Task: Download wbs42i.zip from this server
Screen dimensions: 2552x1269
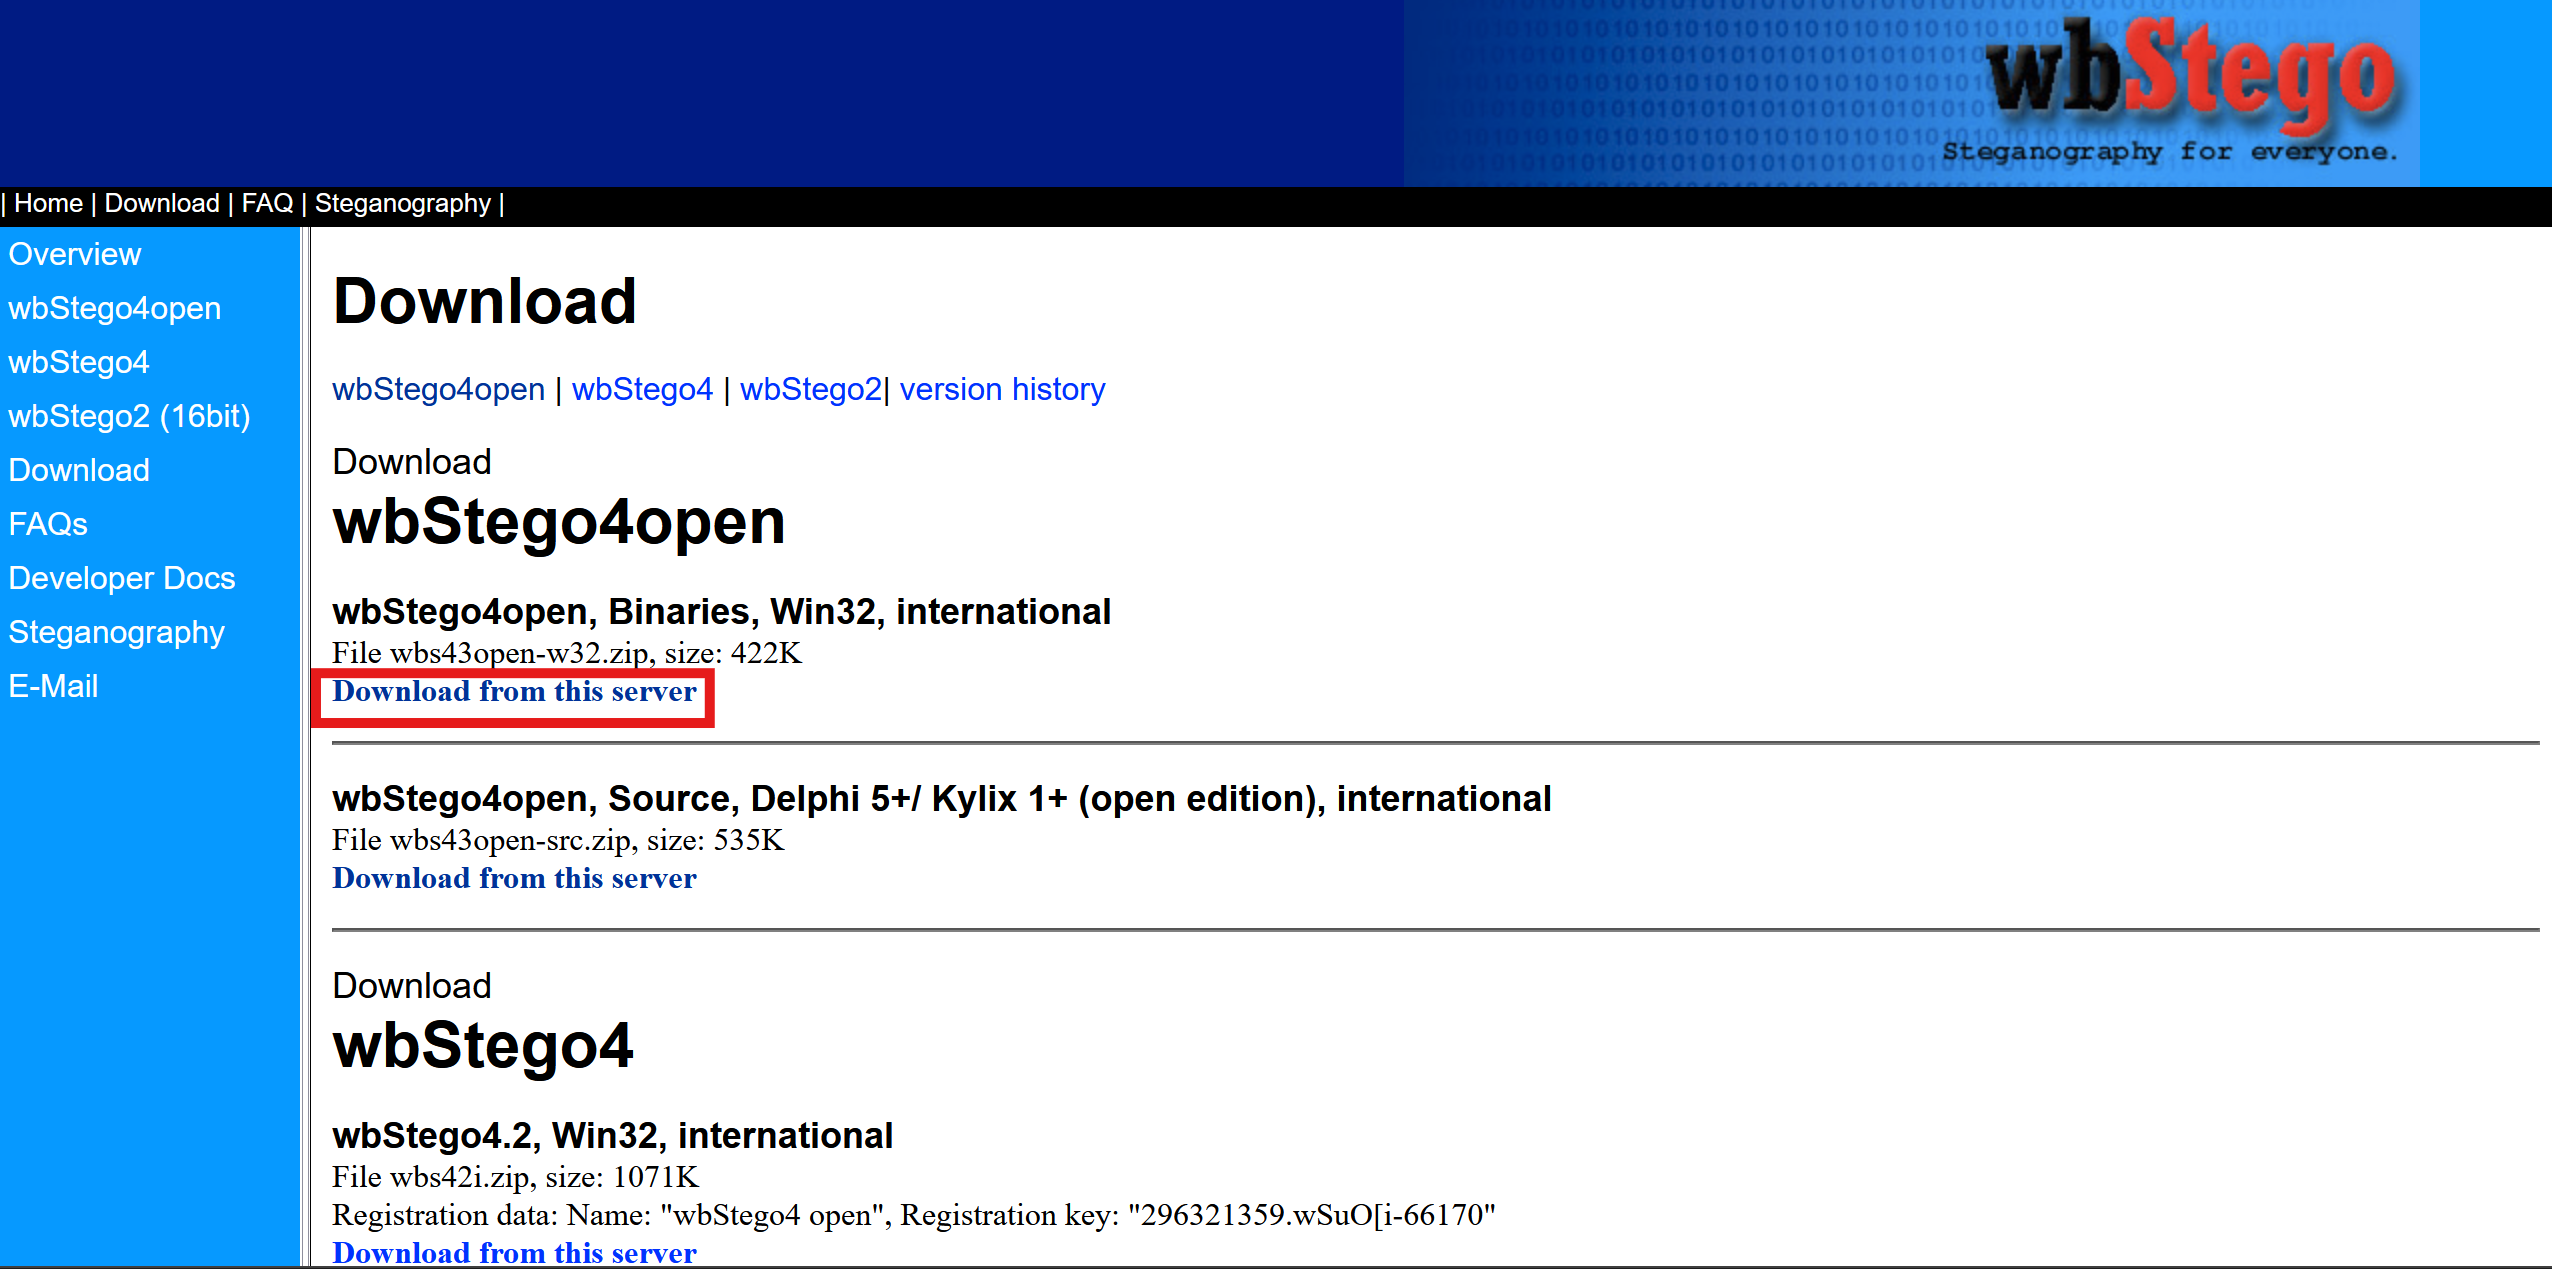Action: [514, 1253]
